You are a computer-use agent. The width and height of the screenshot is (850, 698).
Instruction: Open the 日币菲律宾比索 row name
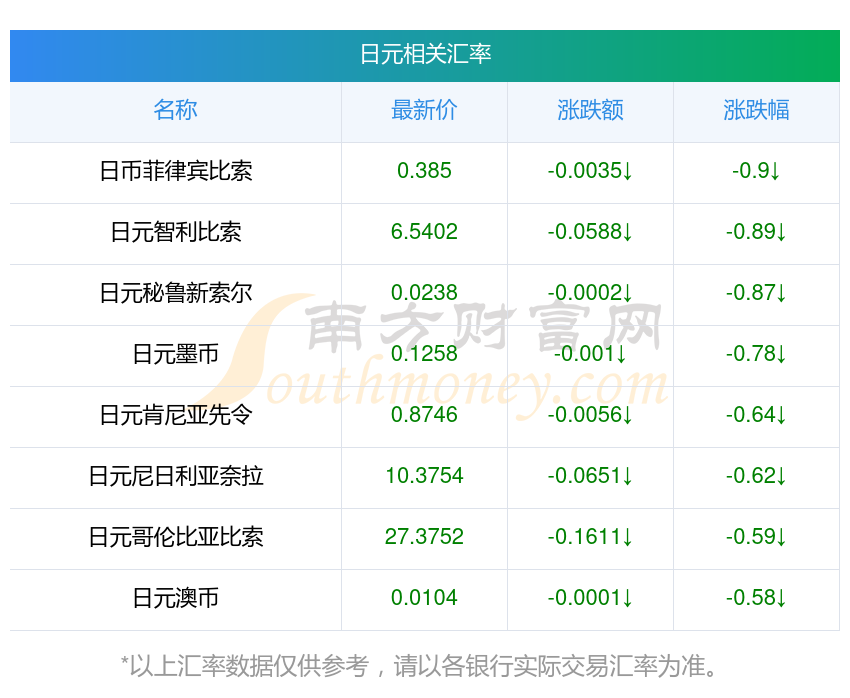(176, 171)
